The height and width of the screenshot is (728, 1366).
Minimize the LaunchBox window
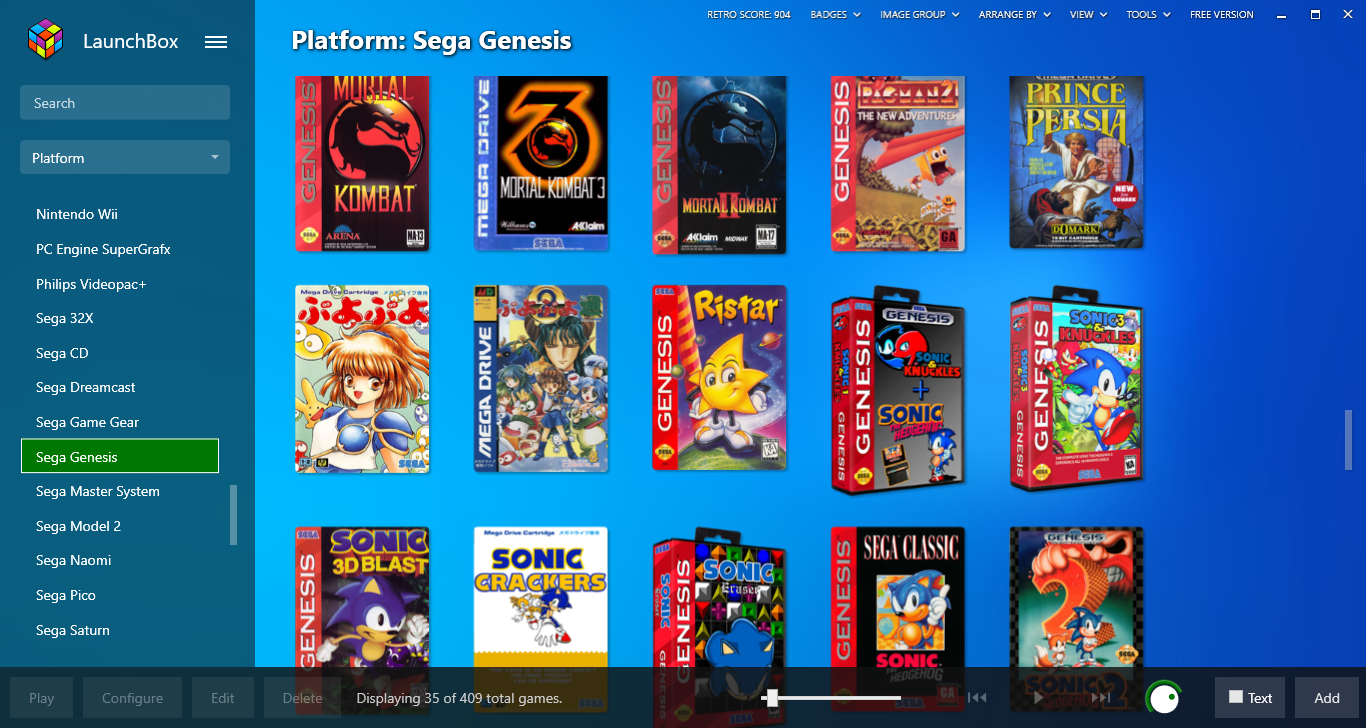(x=1283, y=15)
